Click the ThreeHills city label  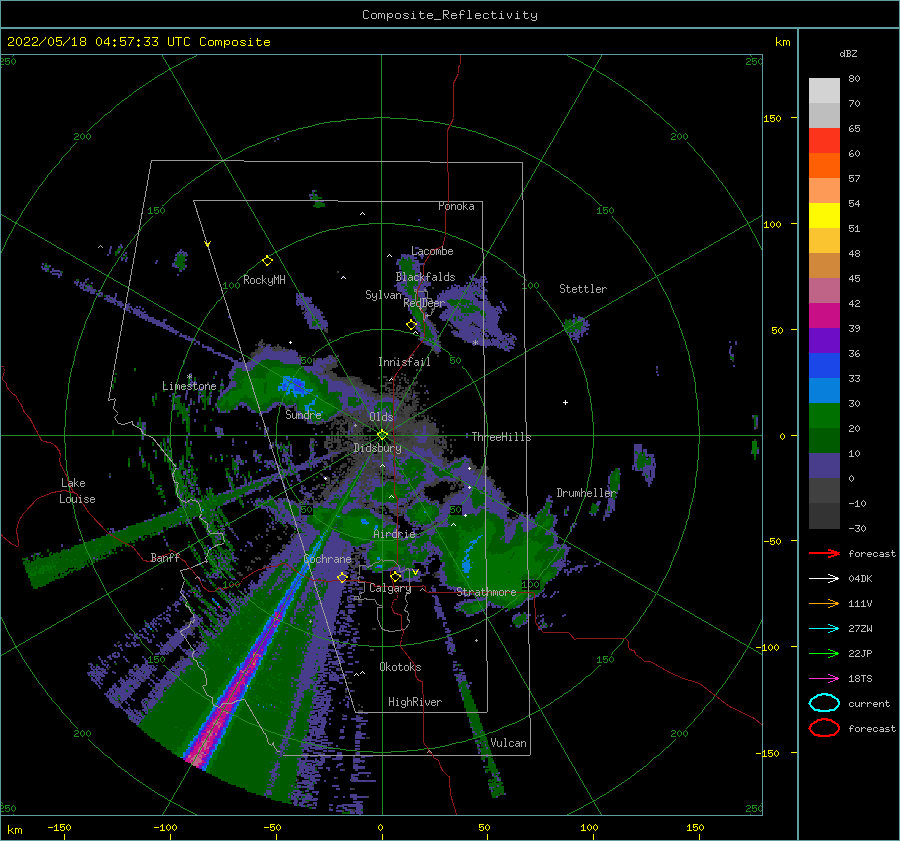coord(501,437)
